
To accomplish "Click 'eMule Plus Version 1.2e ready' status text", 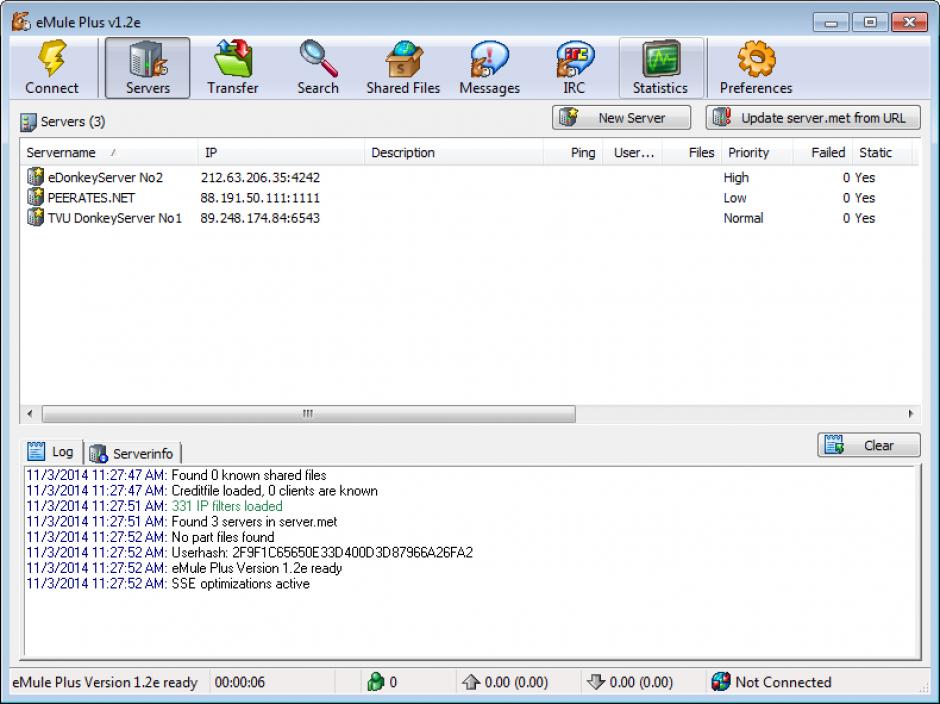I will click(104, 682).
